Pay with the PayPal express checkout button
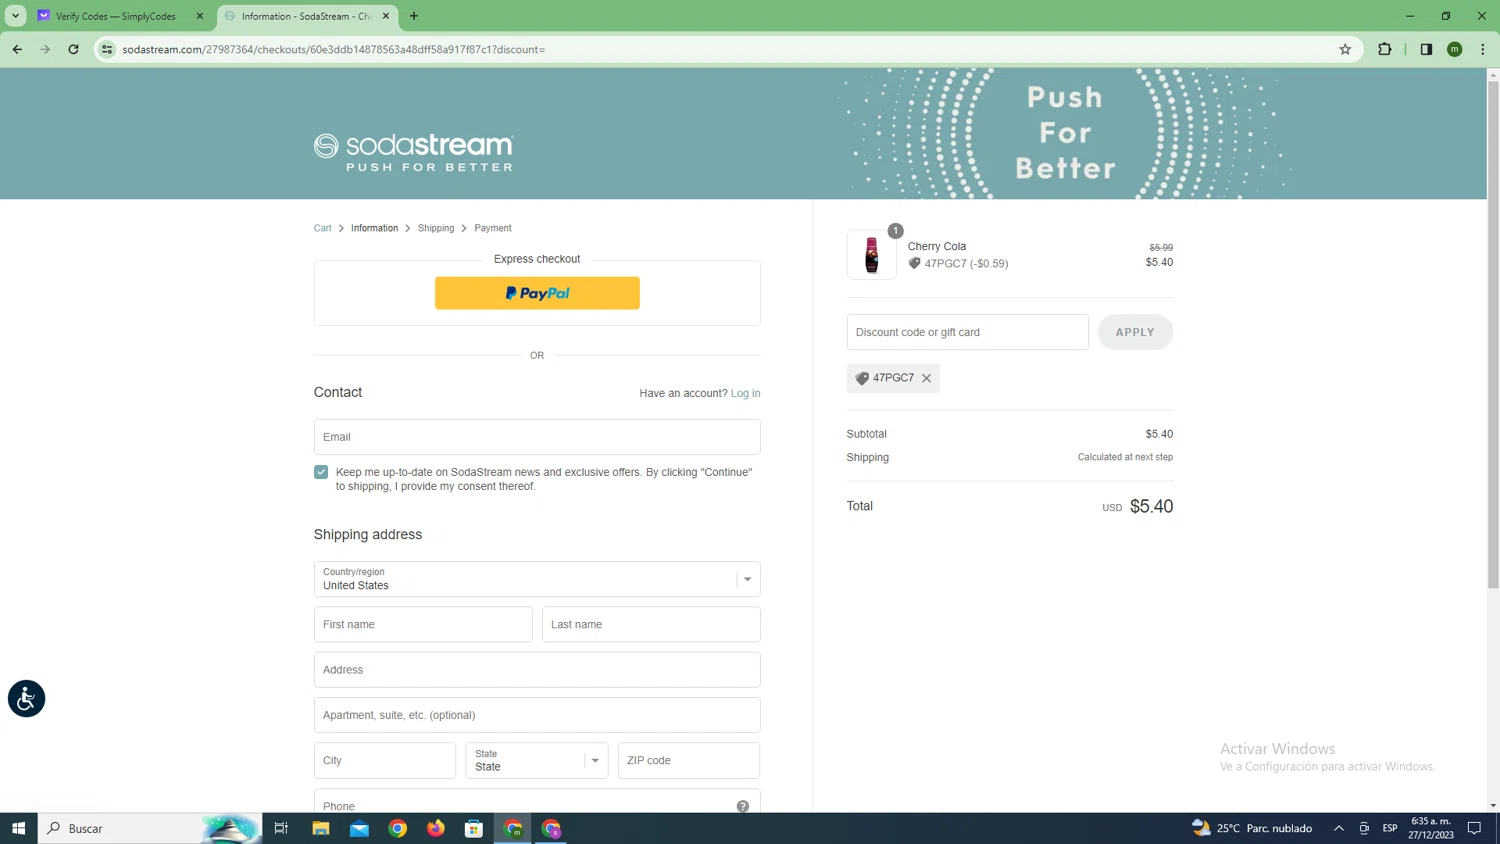Image resolution: width=1500 pixels, height=844 pixels. click(x=537, y=293)
